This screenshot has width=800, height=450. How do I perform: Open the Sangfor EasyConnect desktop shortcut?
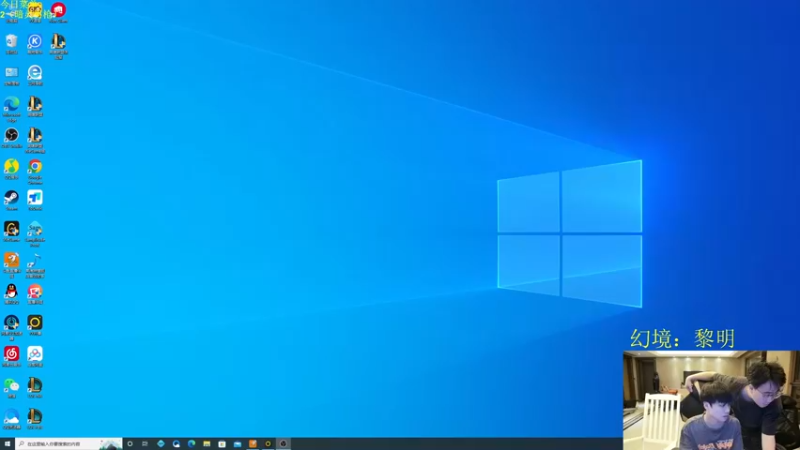35,234
